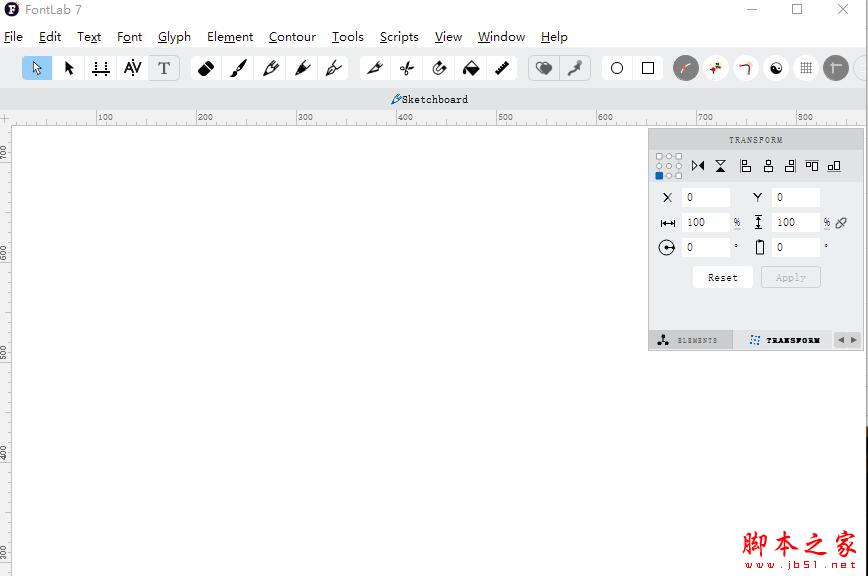Image resolution: width=868 pixels, height=576 pixels.
Task: Select the Knife tool
Action: coord(375,68)
